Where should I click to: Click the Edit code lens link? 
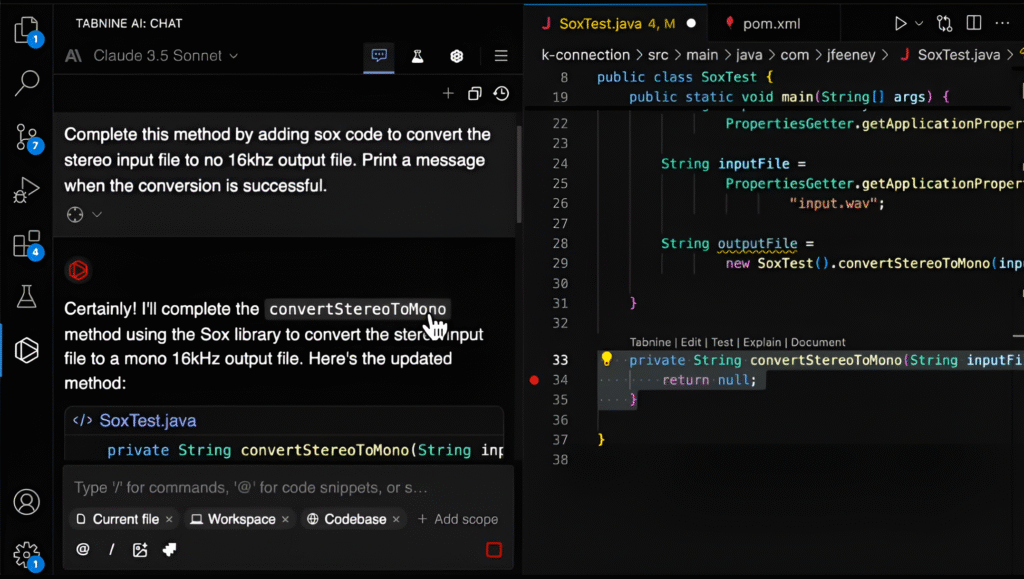tap(691, 343)
